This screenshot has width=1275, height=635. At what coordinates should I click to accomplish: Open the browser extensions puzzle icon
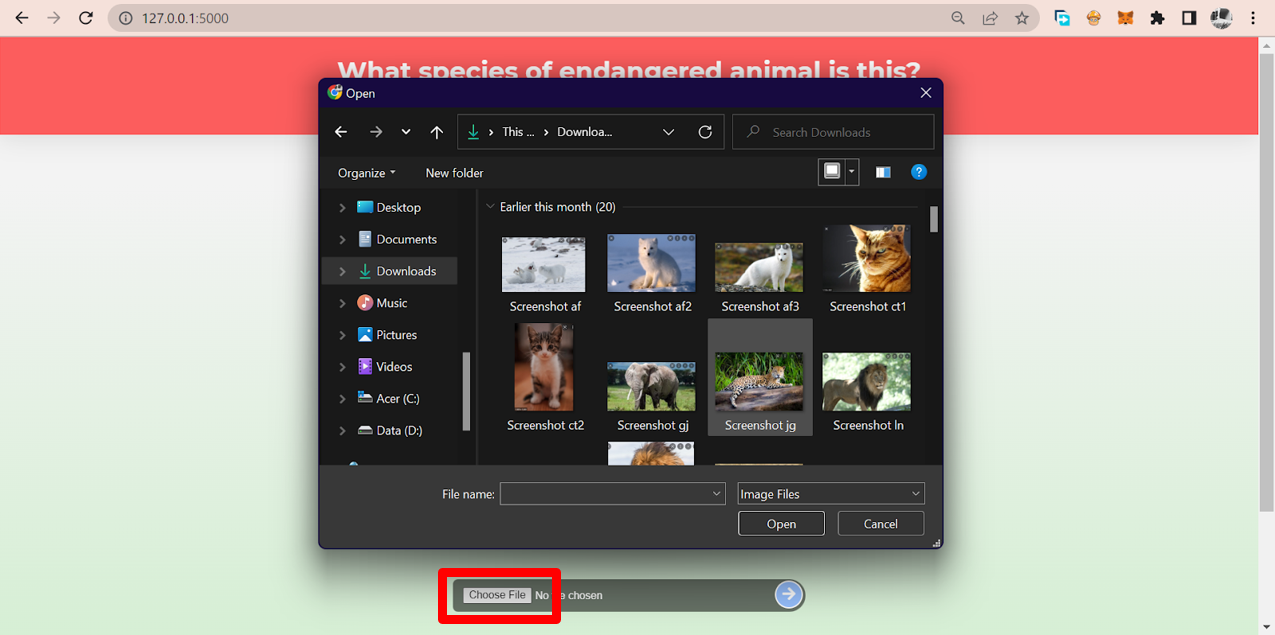(x=1157, y=17)
